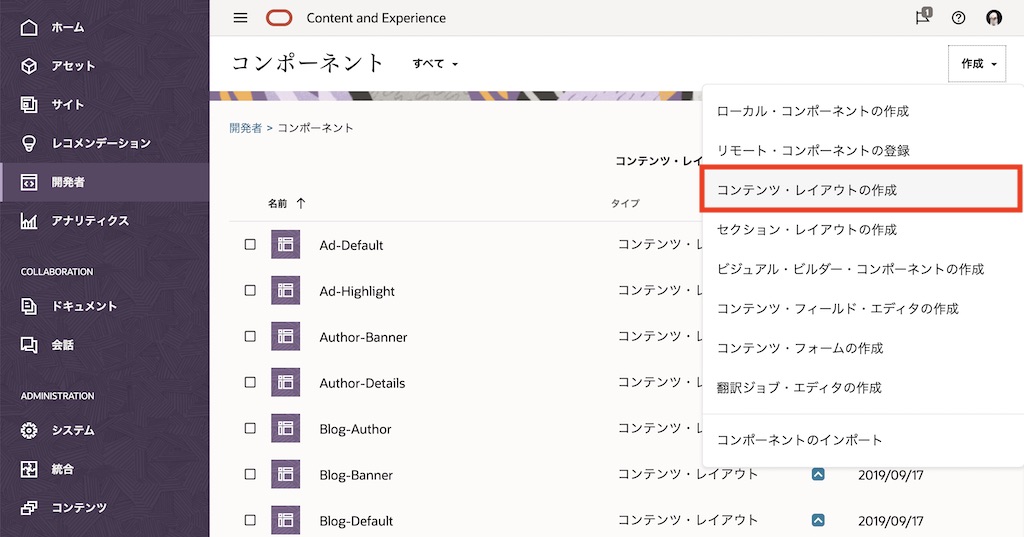Open ドキュメント in the sidebar
The image size is (1024, 537).
click(83, 306)
